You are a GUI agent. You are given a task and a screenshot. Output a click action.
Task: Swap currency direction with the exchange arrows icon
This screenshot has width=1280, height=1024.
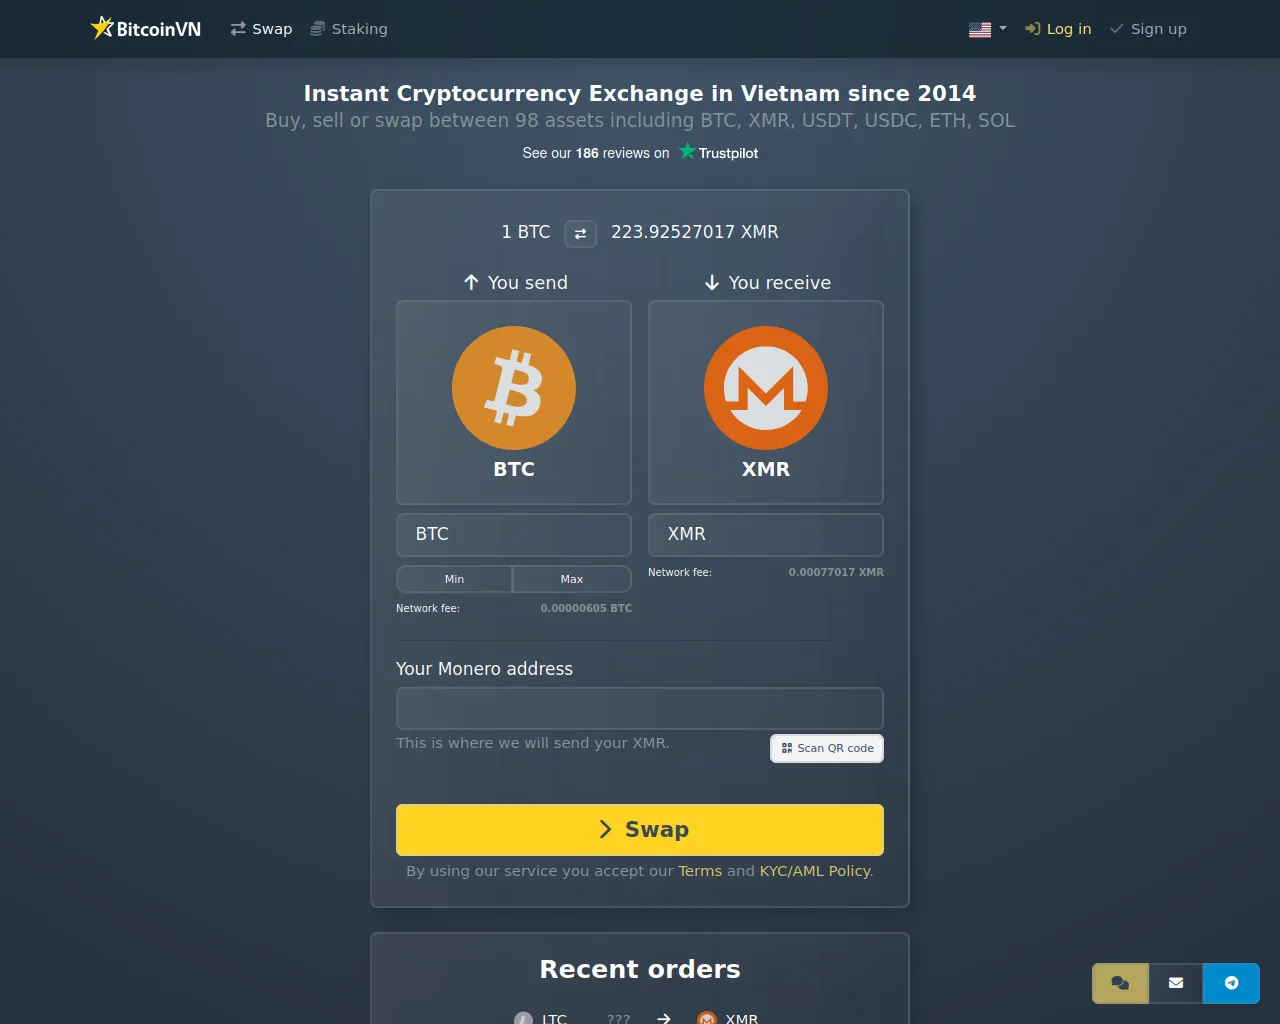pyautogui.click(x=581, y=233)
